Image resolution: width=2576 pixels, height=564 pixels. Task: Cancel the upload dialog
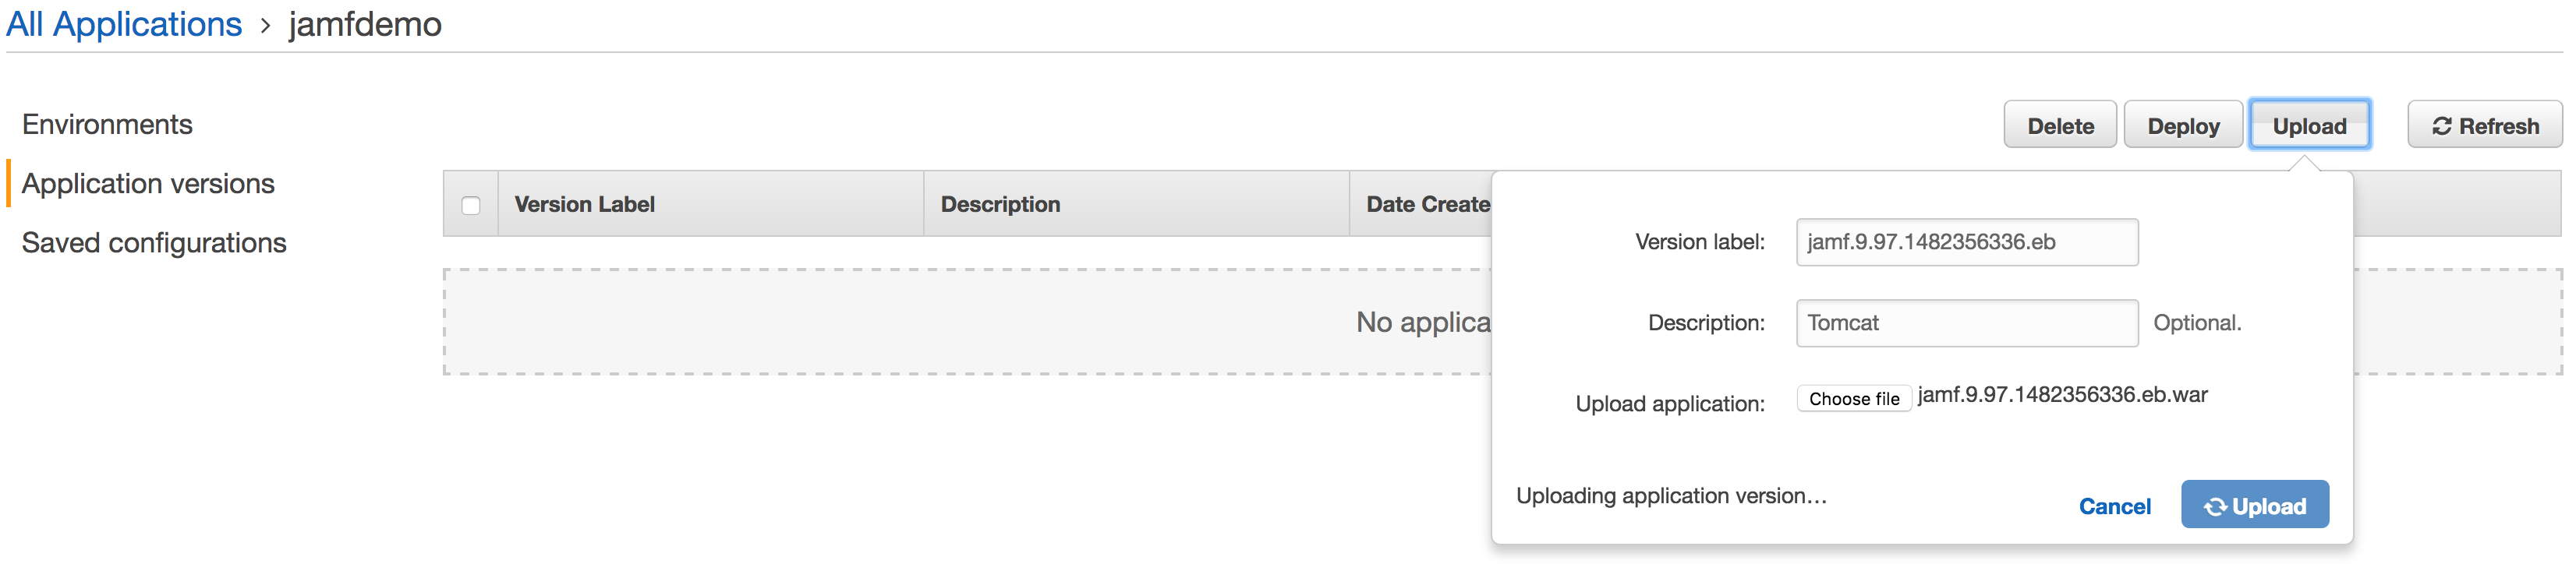coord(2115,507)
